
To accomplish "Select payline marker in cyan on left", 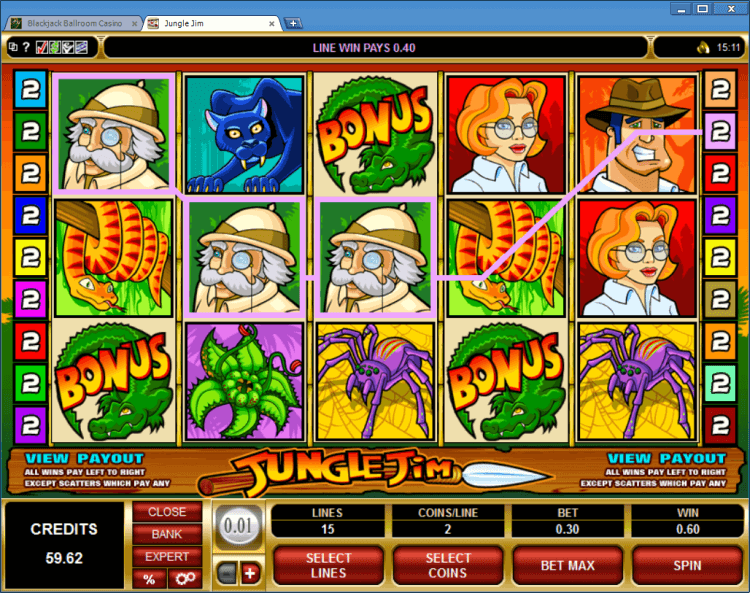I will click(30, 89).
